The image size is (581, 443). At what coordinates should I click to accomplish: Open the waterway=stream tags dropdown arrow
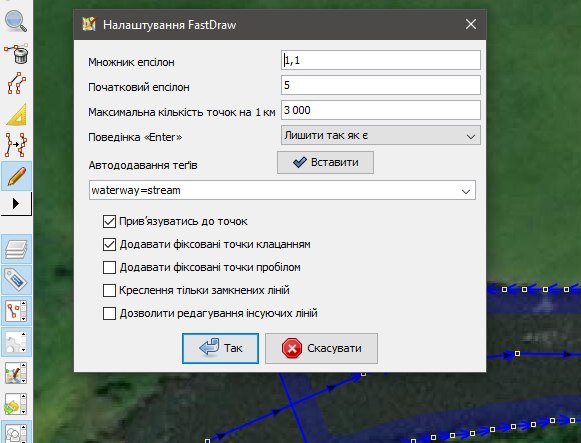pos(466,191)
